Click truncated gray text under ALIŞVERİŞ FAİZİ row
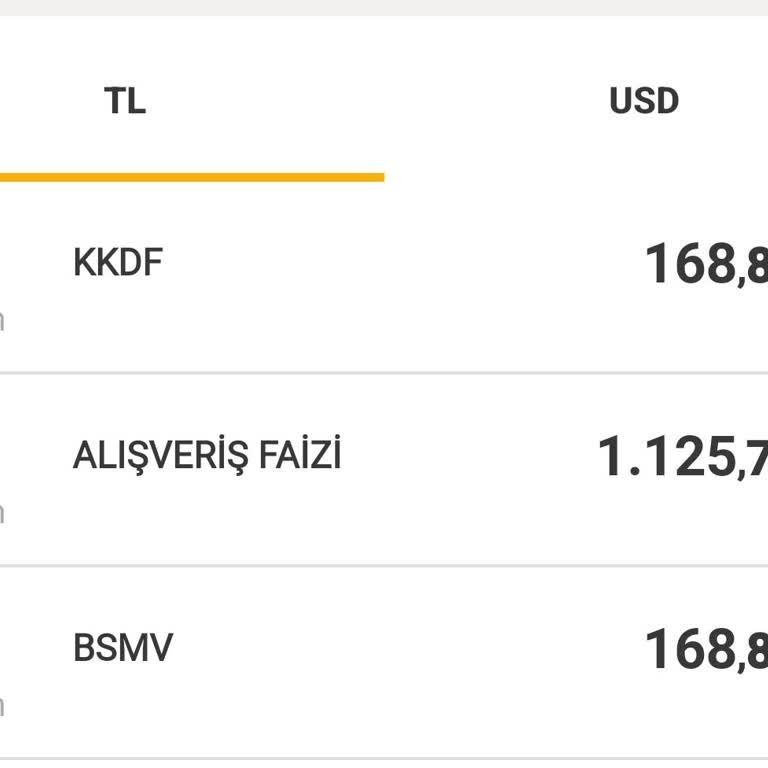 click(x=2, y=514)
